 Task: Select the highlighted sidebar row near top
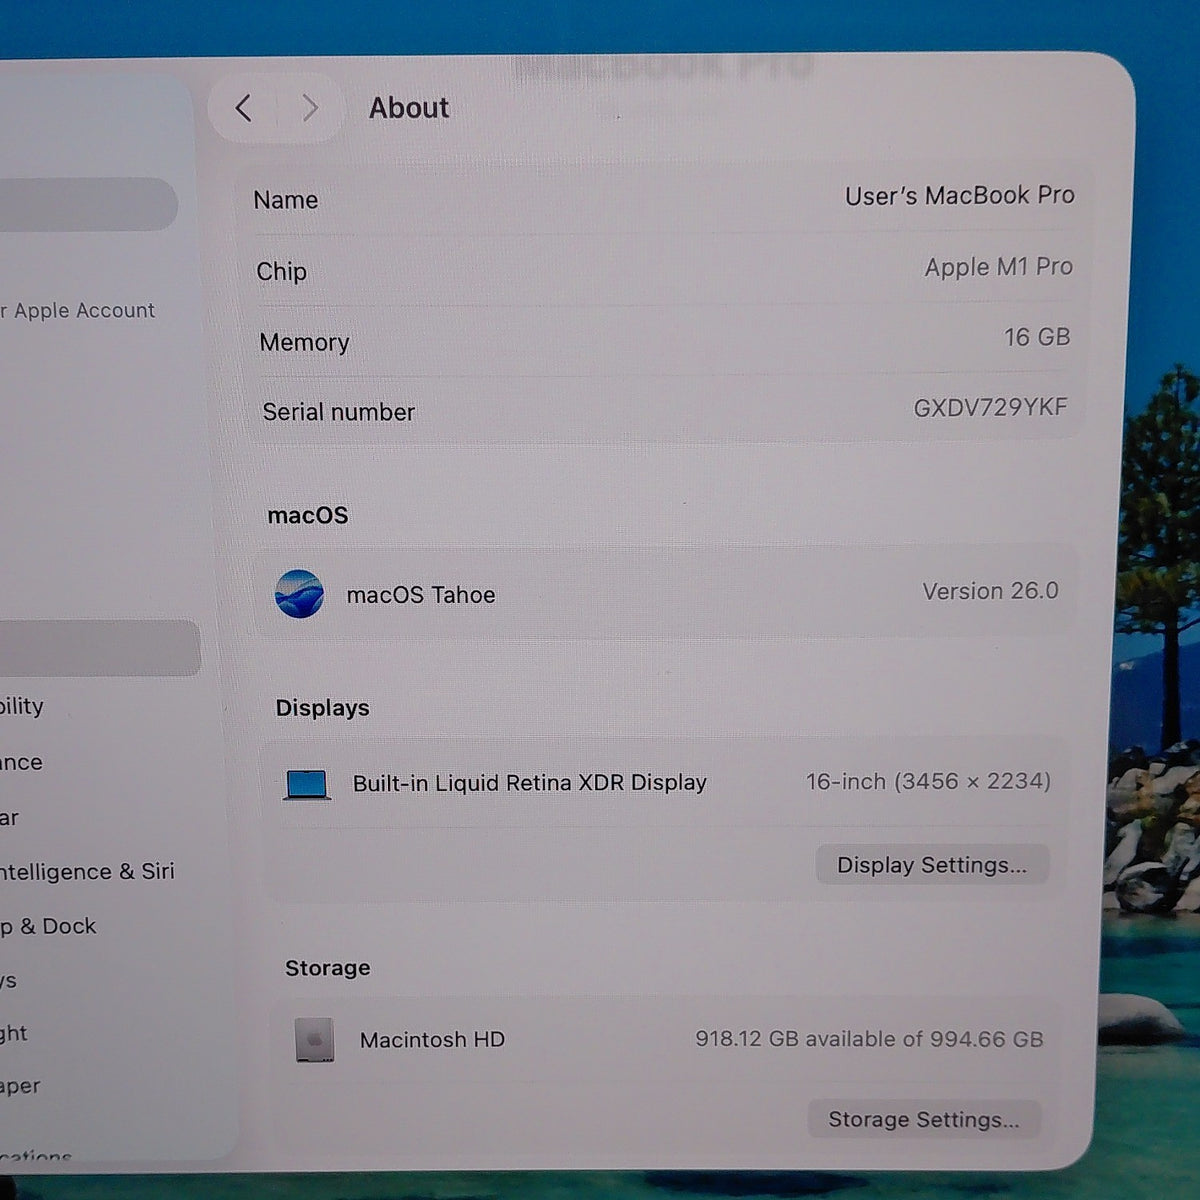click(x=89, y=204)
